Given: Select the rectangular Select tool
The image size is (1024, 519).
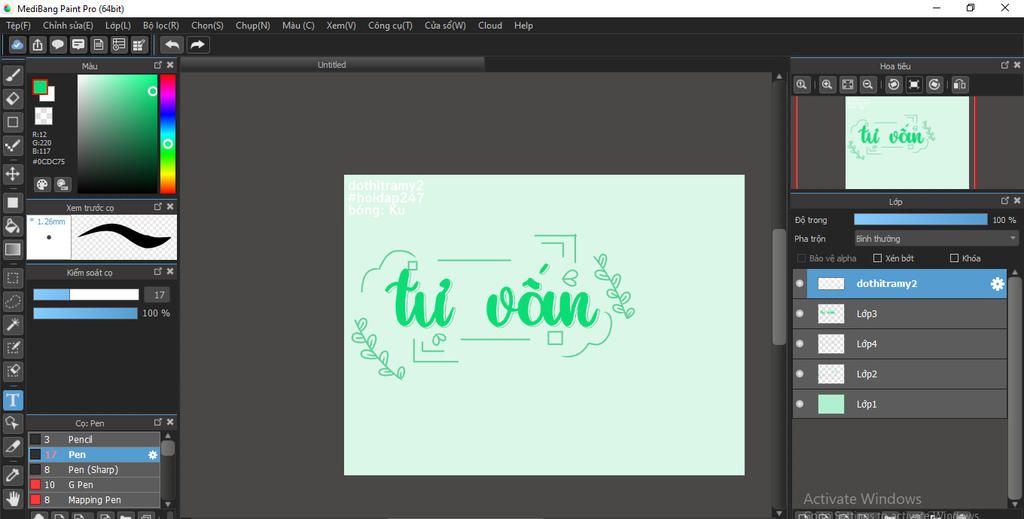Looking at the screenshot, I should point(12,277).
